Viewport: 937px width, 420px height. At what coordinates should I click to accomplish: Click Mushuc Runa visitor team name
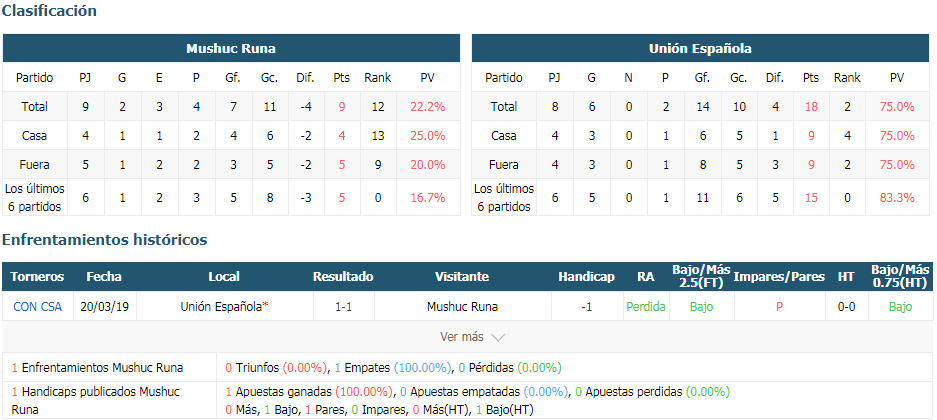tap(463, 307)
